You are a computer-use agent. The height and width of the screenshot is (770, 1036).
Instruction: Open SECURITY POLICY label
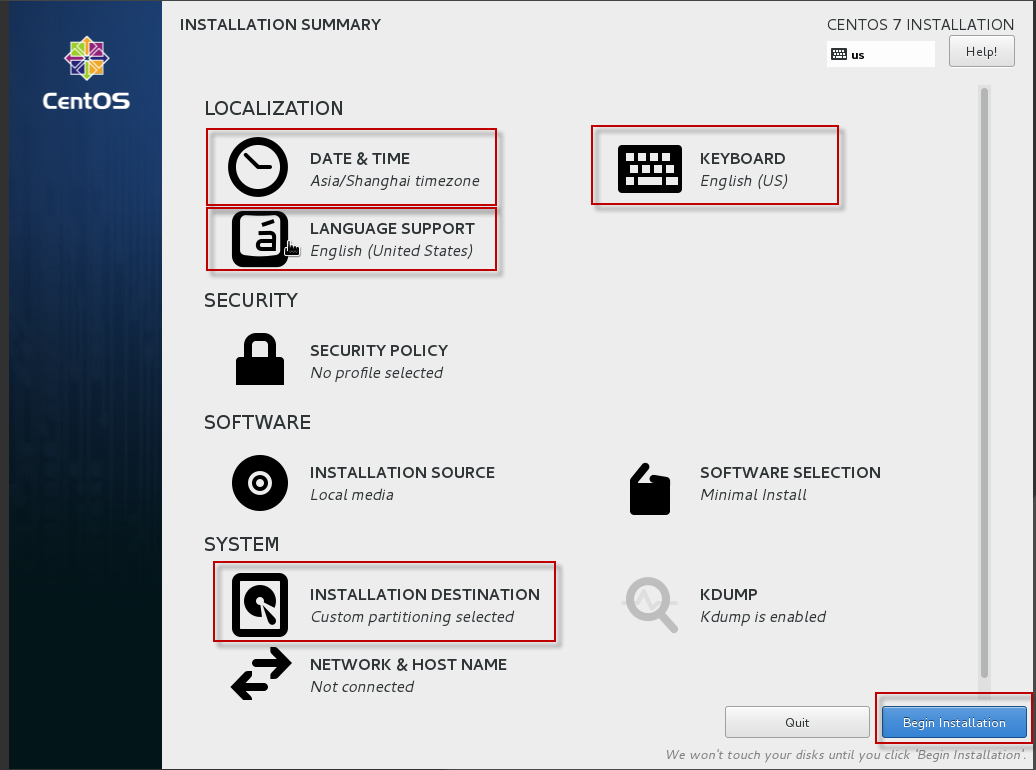(x=379, y=350)
